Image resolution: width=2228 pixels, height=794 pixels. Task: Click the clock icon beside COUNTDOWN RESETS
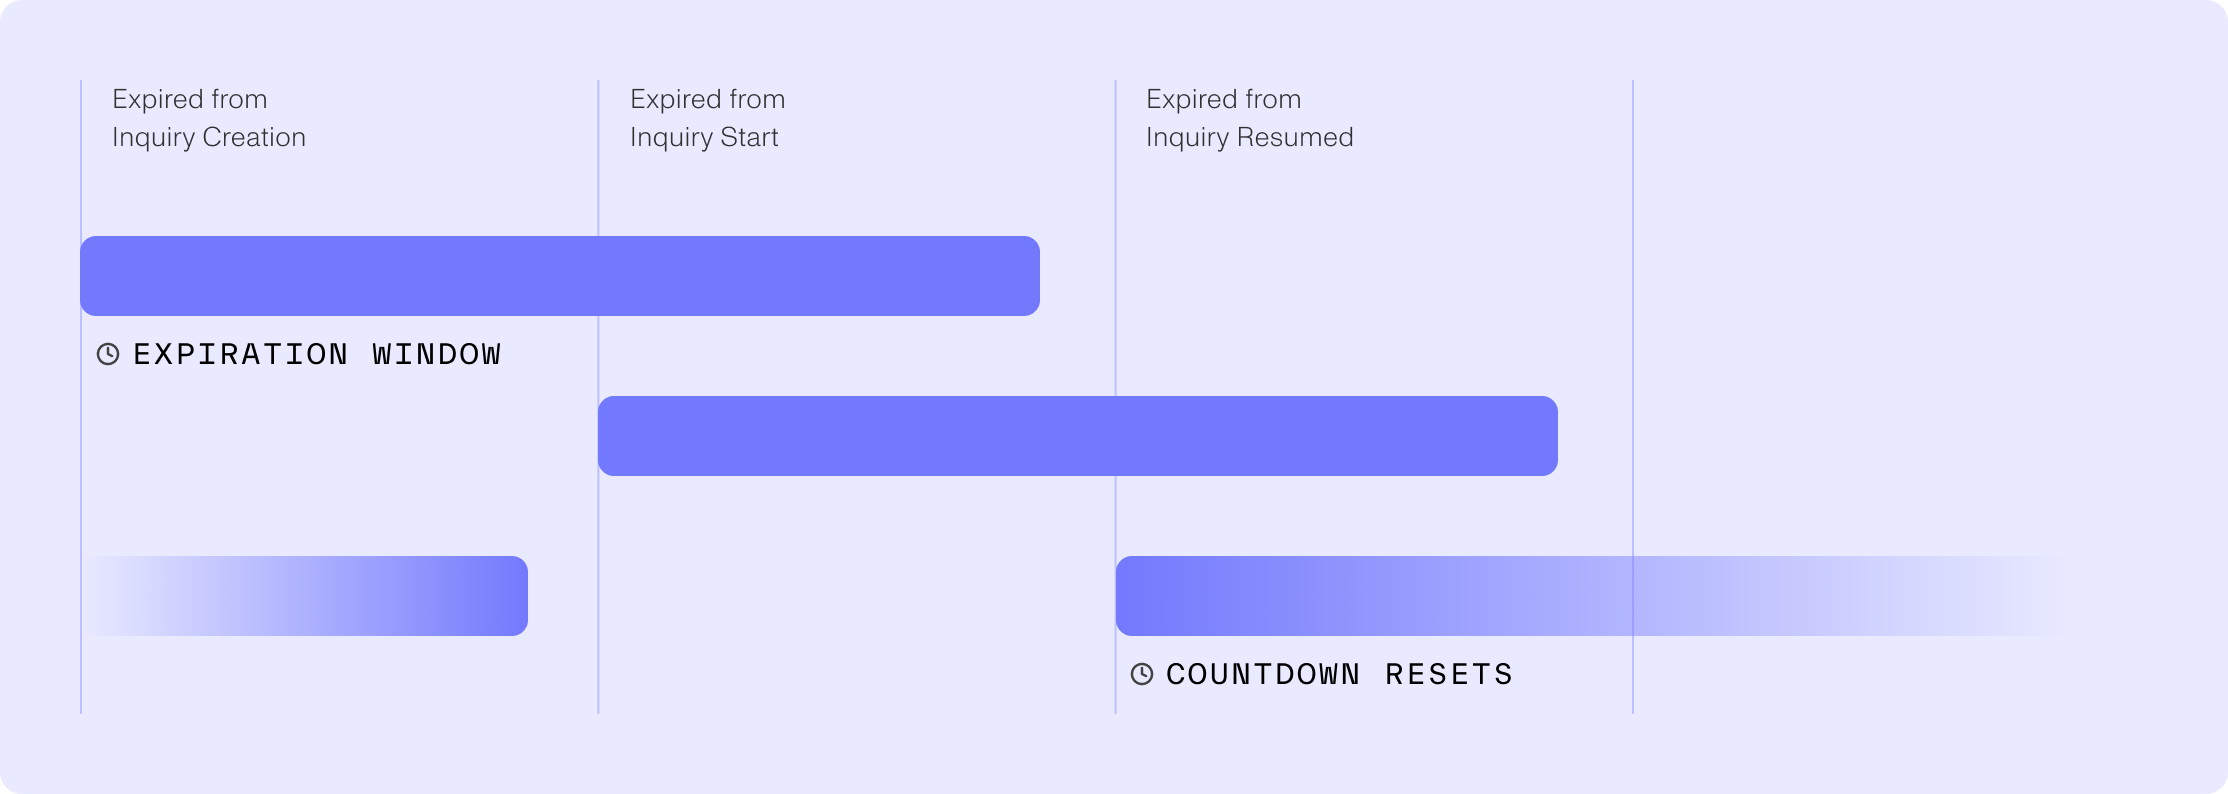pyautogui.click(x=1142, y=674)
